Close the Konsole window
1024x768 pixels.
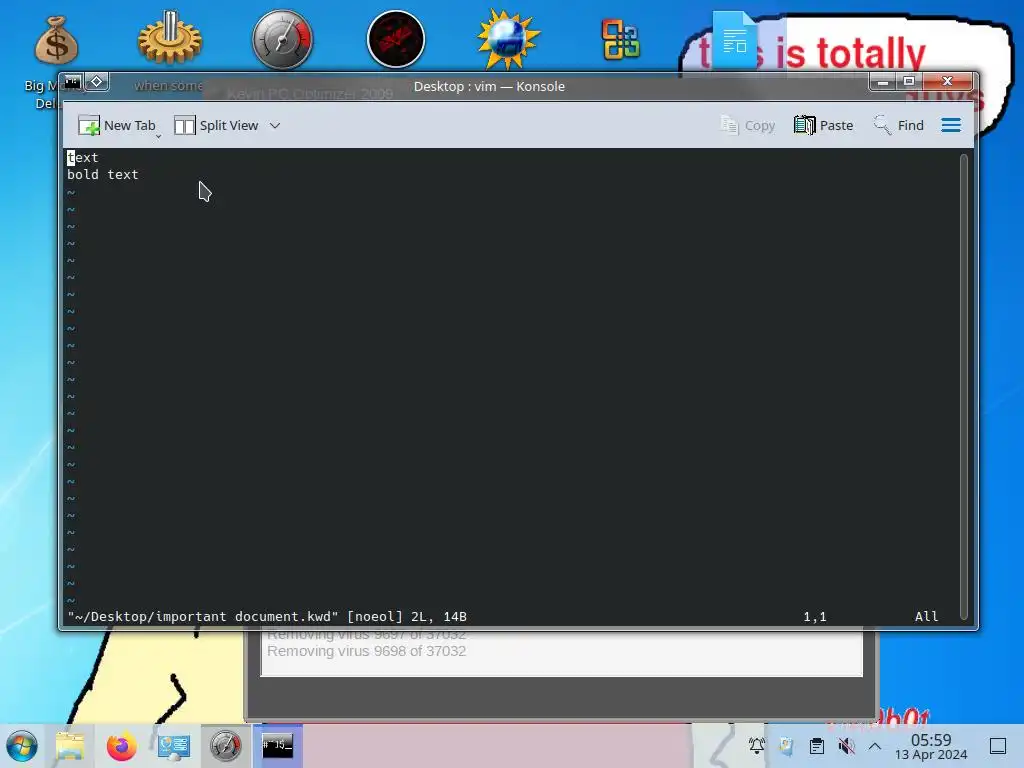tap(948, 82)
